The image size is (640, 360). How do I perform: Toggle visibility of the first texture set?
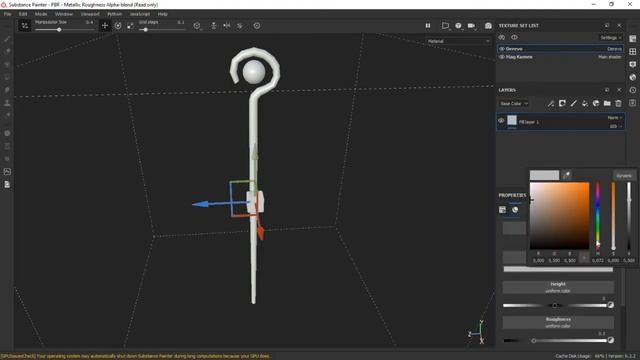pos(502,49)
